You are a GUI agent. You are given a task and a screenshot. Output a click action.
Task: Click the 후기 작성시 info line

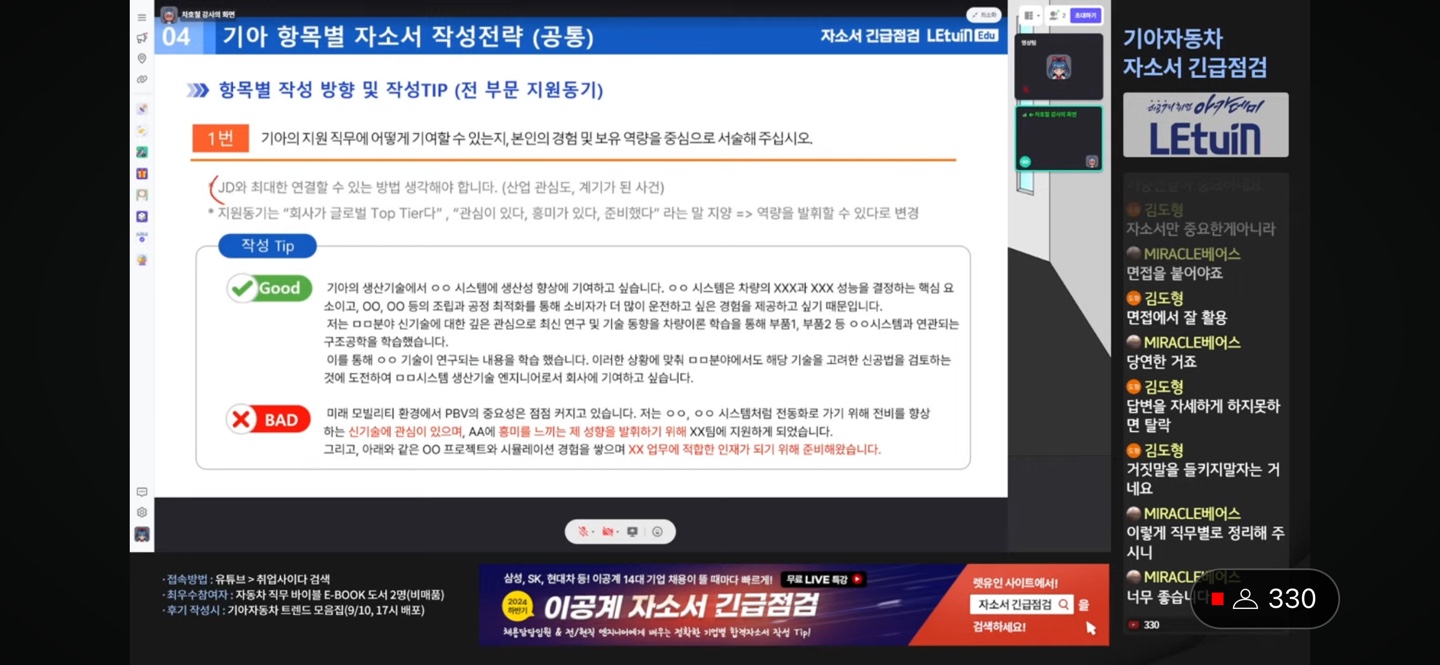pos(295,610)
